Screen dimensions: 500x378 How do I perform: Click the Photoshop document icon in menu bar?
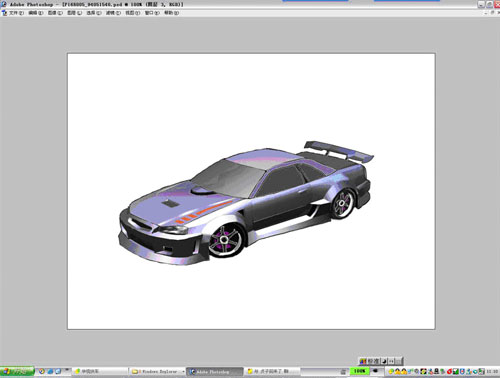coord(4,13)
